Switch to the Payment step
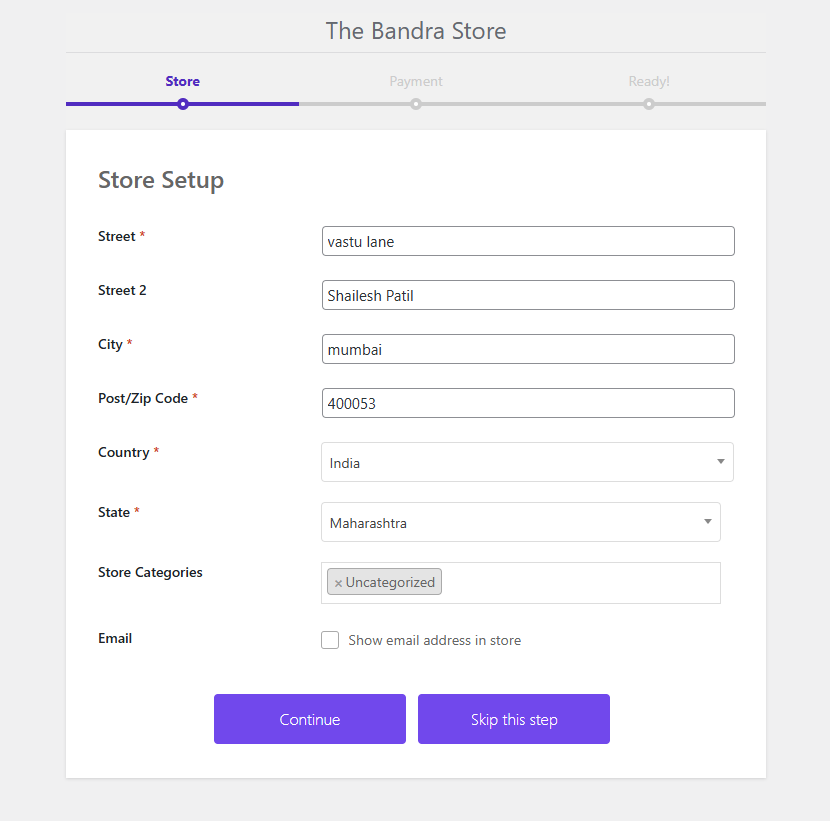 [416, 81]
